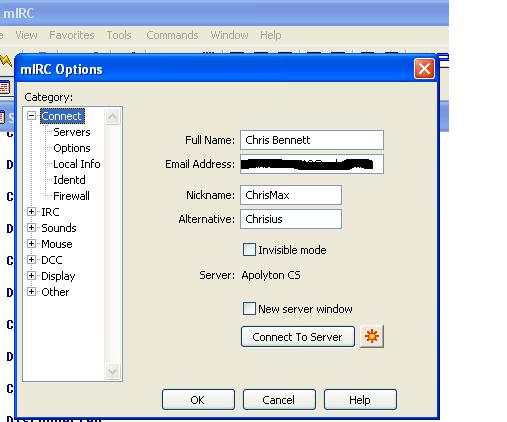This screenshot has width=507, height=422.
Task: Select the DCC category label
Action: click(52, 260)
